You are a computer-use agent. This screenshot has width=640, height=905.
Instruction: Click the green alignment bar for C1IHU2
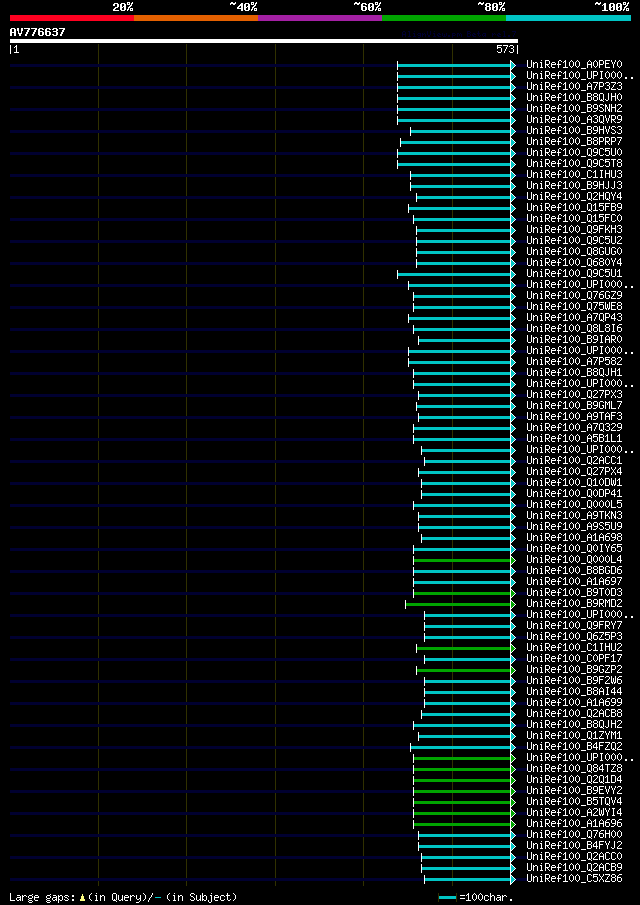(465, 649)
